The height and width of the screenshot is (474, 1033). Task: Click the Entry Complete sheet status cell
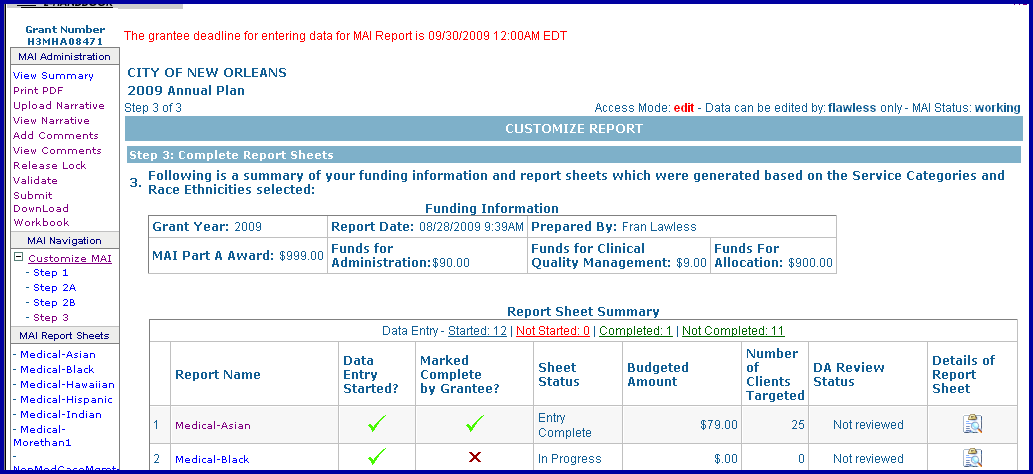(578, 425)
